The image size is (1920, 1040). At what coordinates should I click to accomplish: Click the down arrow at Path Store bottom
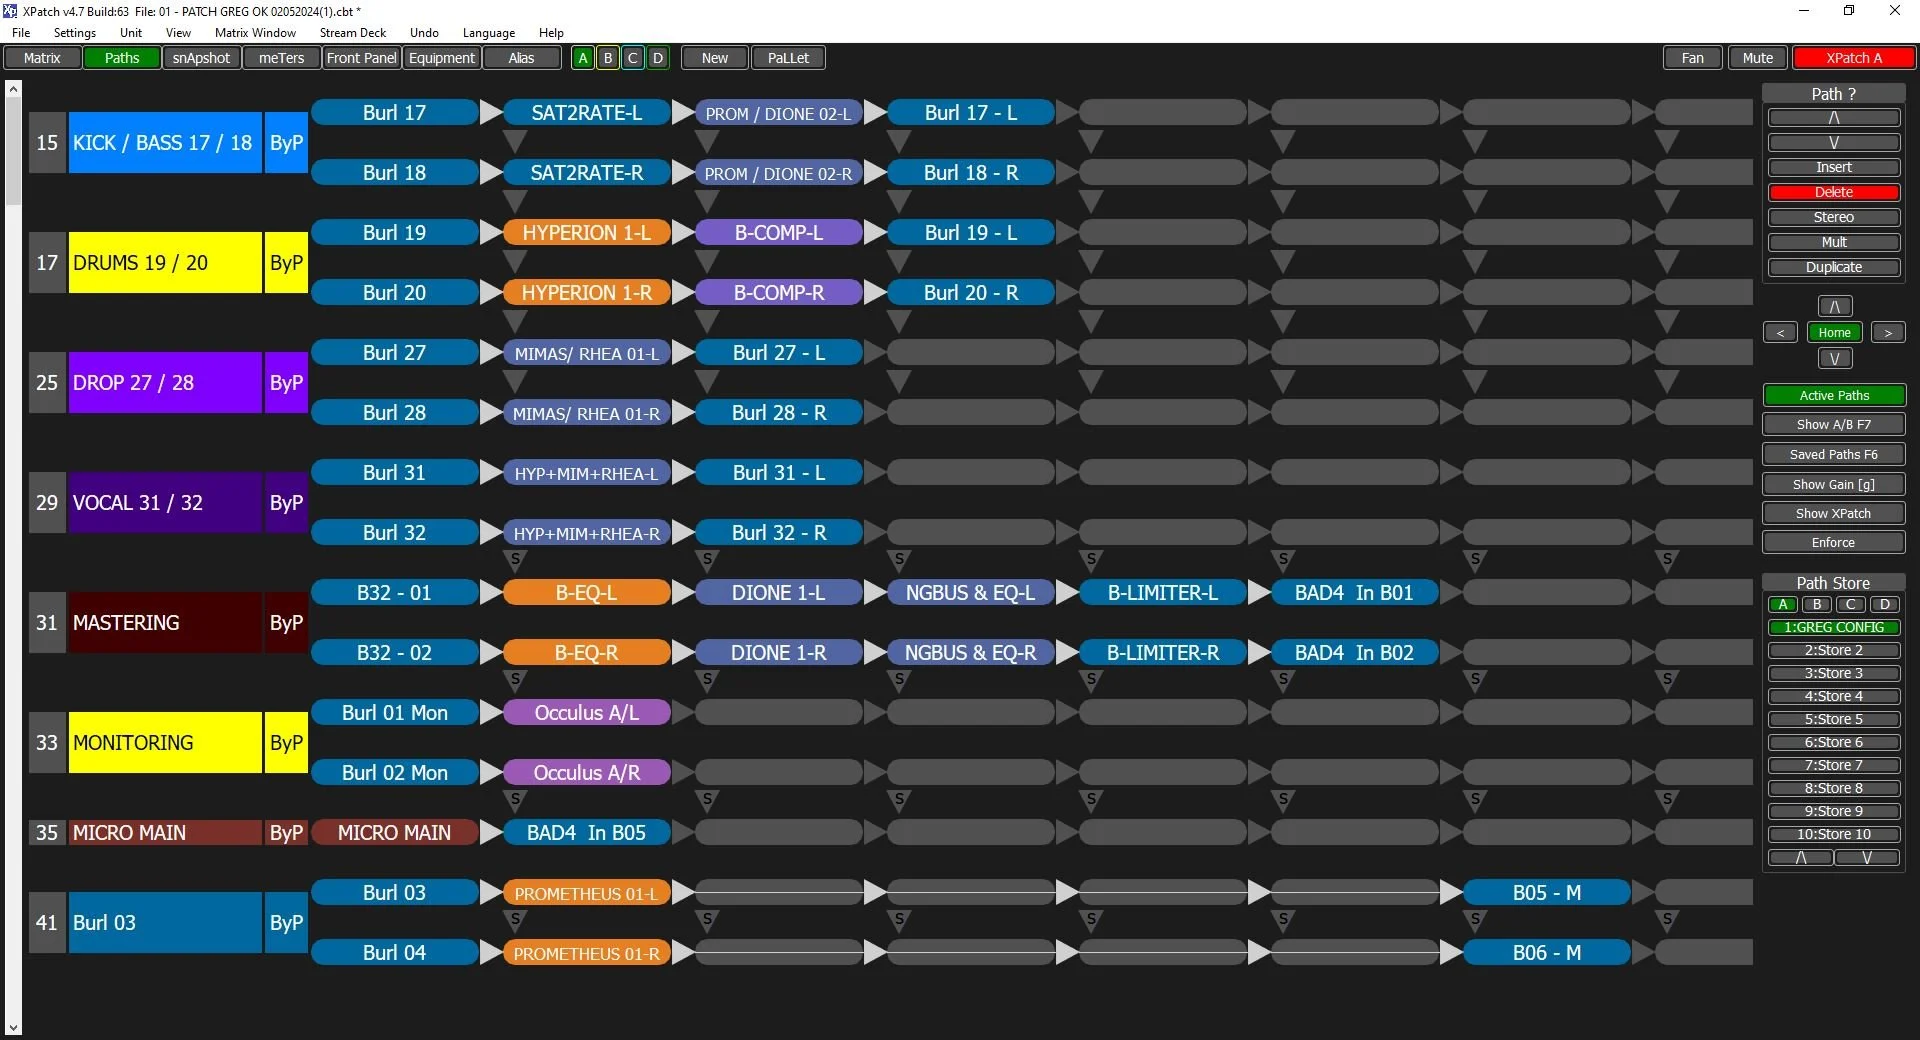[1866, 857]
